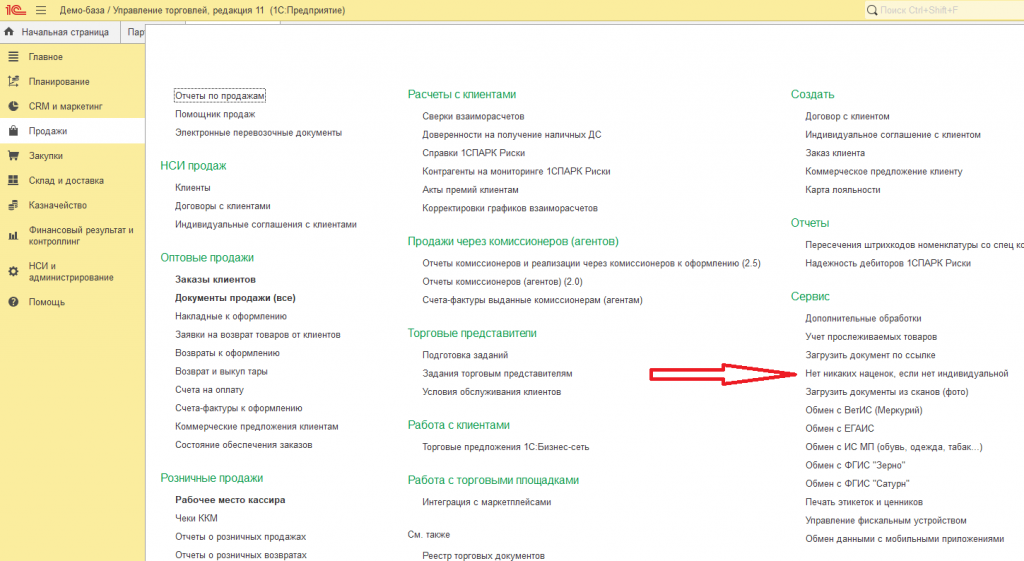Image resolution: width=1024 pixels, height=561 pixels.
Task: Create Договор с клиентом
Action: pyautogui.click(x=847, y=116)
